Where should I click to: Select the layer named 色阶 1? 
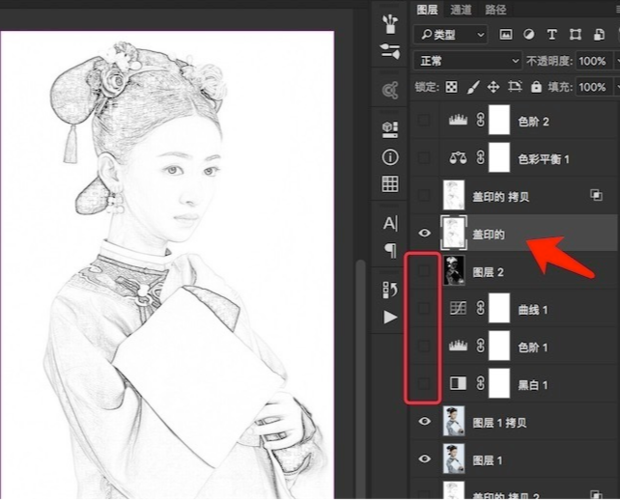[x=514, y=346]
